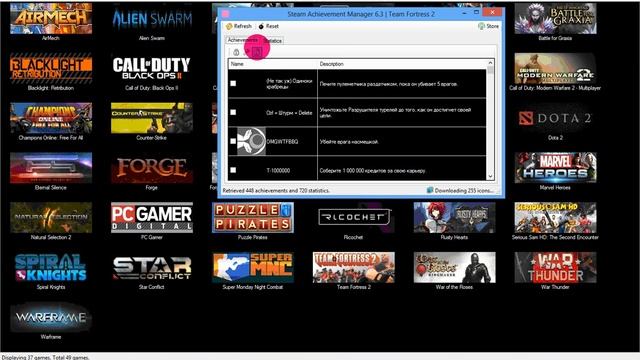Click the 'Star Conflict' caption text
This screenshot has width=640, height=360.
[x=151, y=287]
